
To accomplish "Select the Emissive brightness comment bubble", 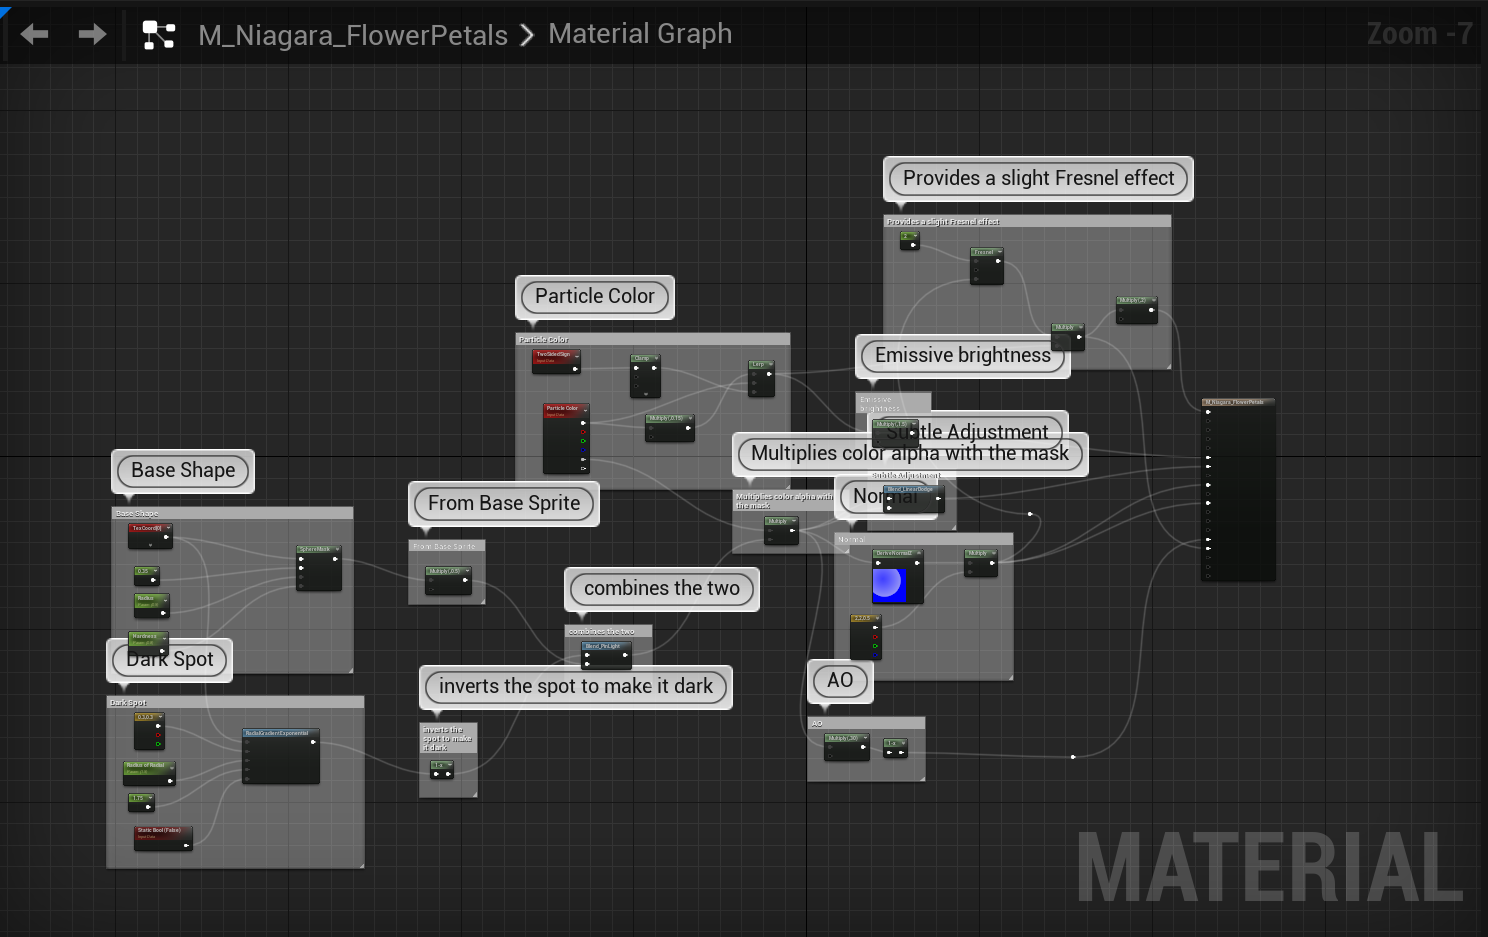I will [963, 355].
